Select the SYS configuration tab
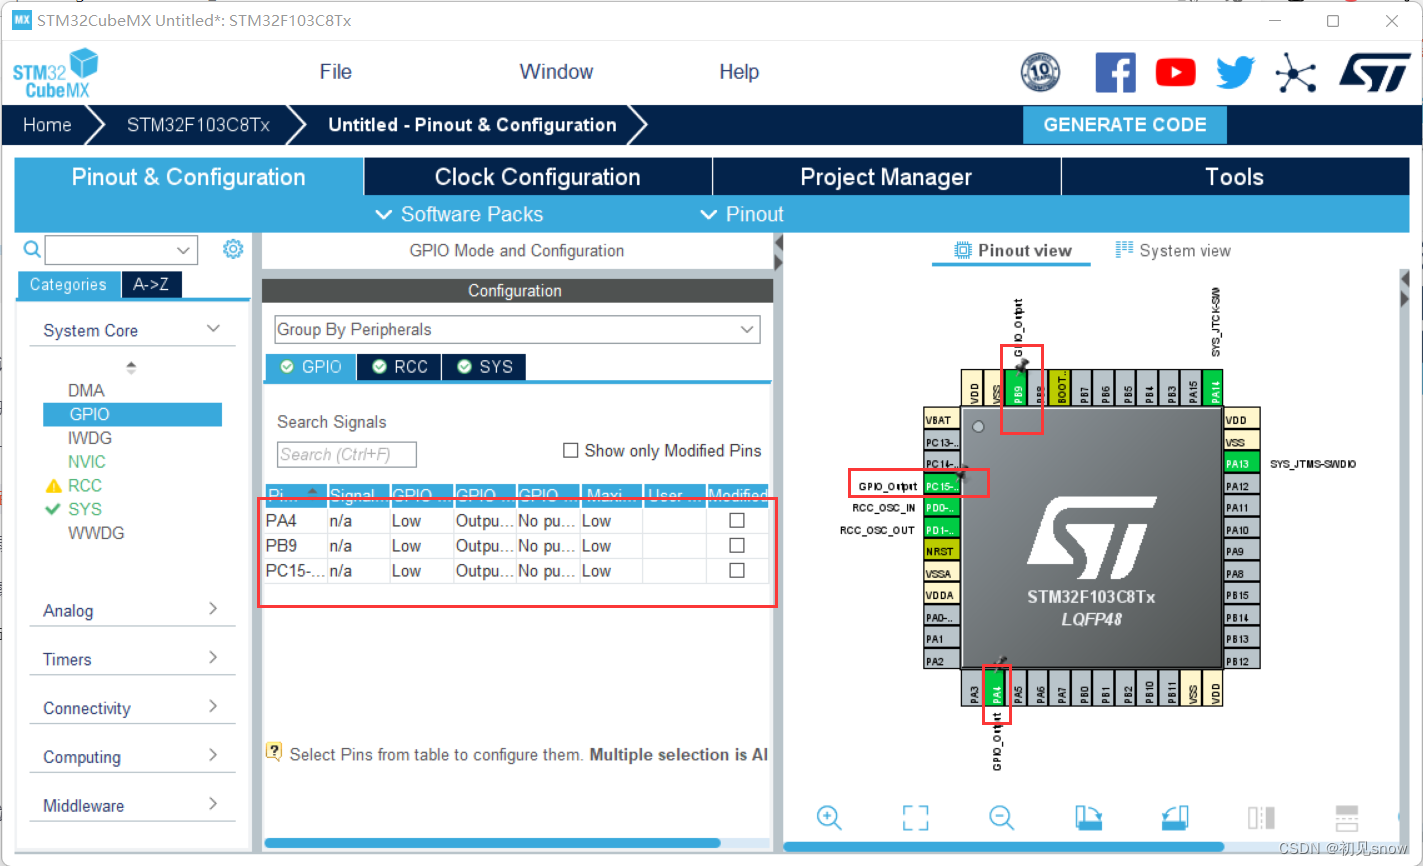 click(484, 367)
